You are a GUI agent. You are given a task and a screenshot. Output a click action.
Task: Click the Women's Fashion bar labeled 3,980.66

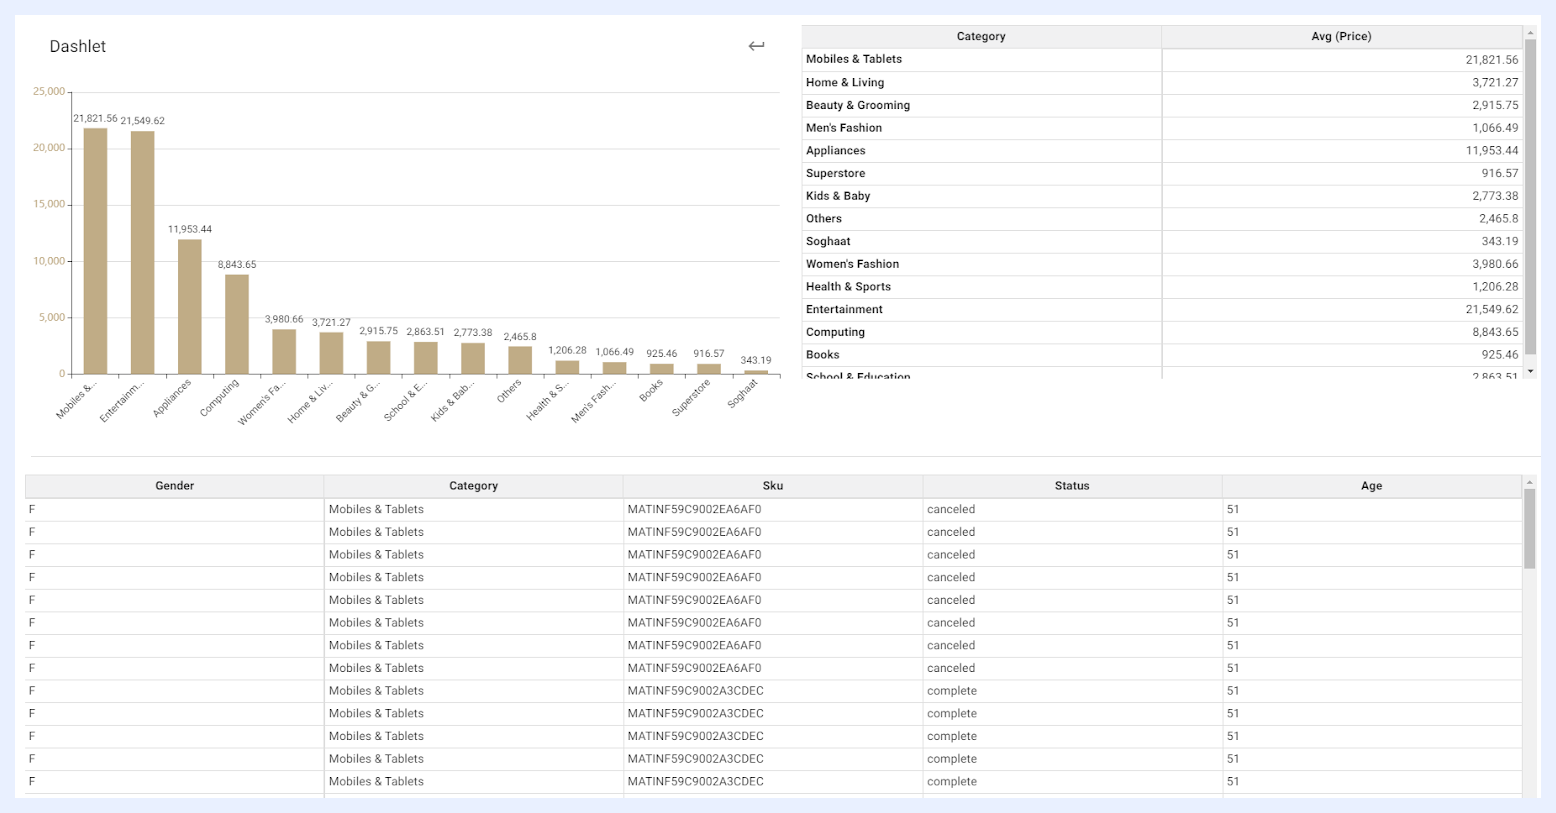pyautogui.click(x=284, y=352)
